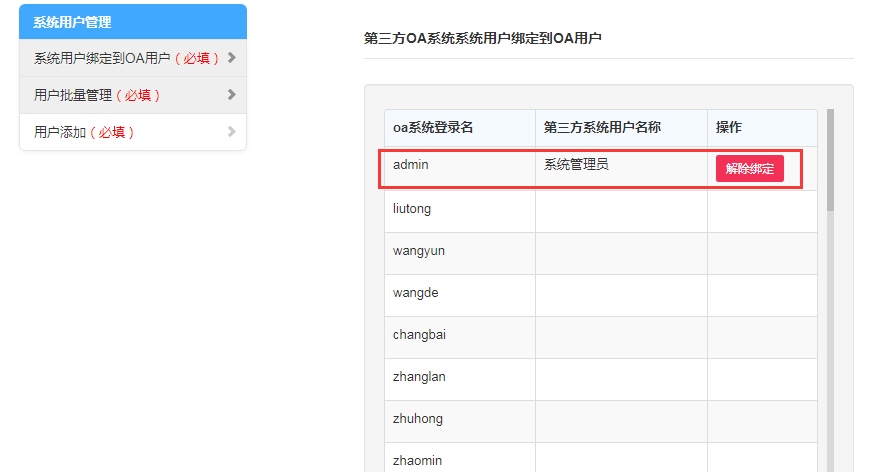This screenshot has height=472, width=889.
Task: Click the oa系统登录名 column header
Action: [x=433, y=128]
